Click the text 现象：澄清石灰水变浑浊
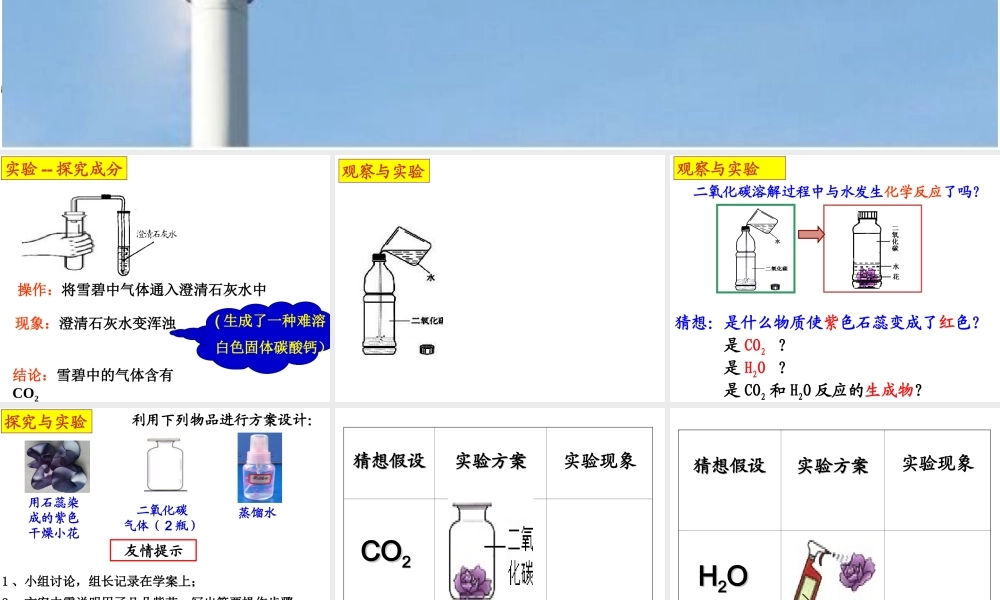This screenshot has height=600, width=1000. (96, 323)
